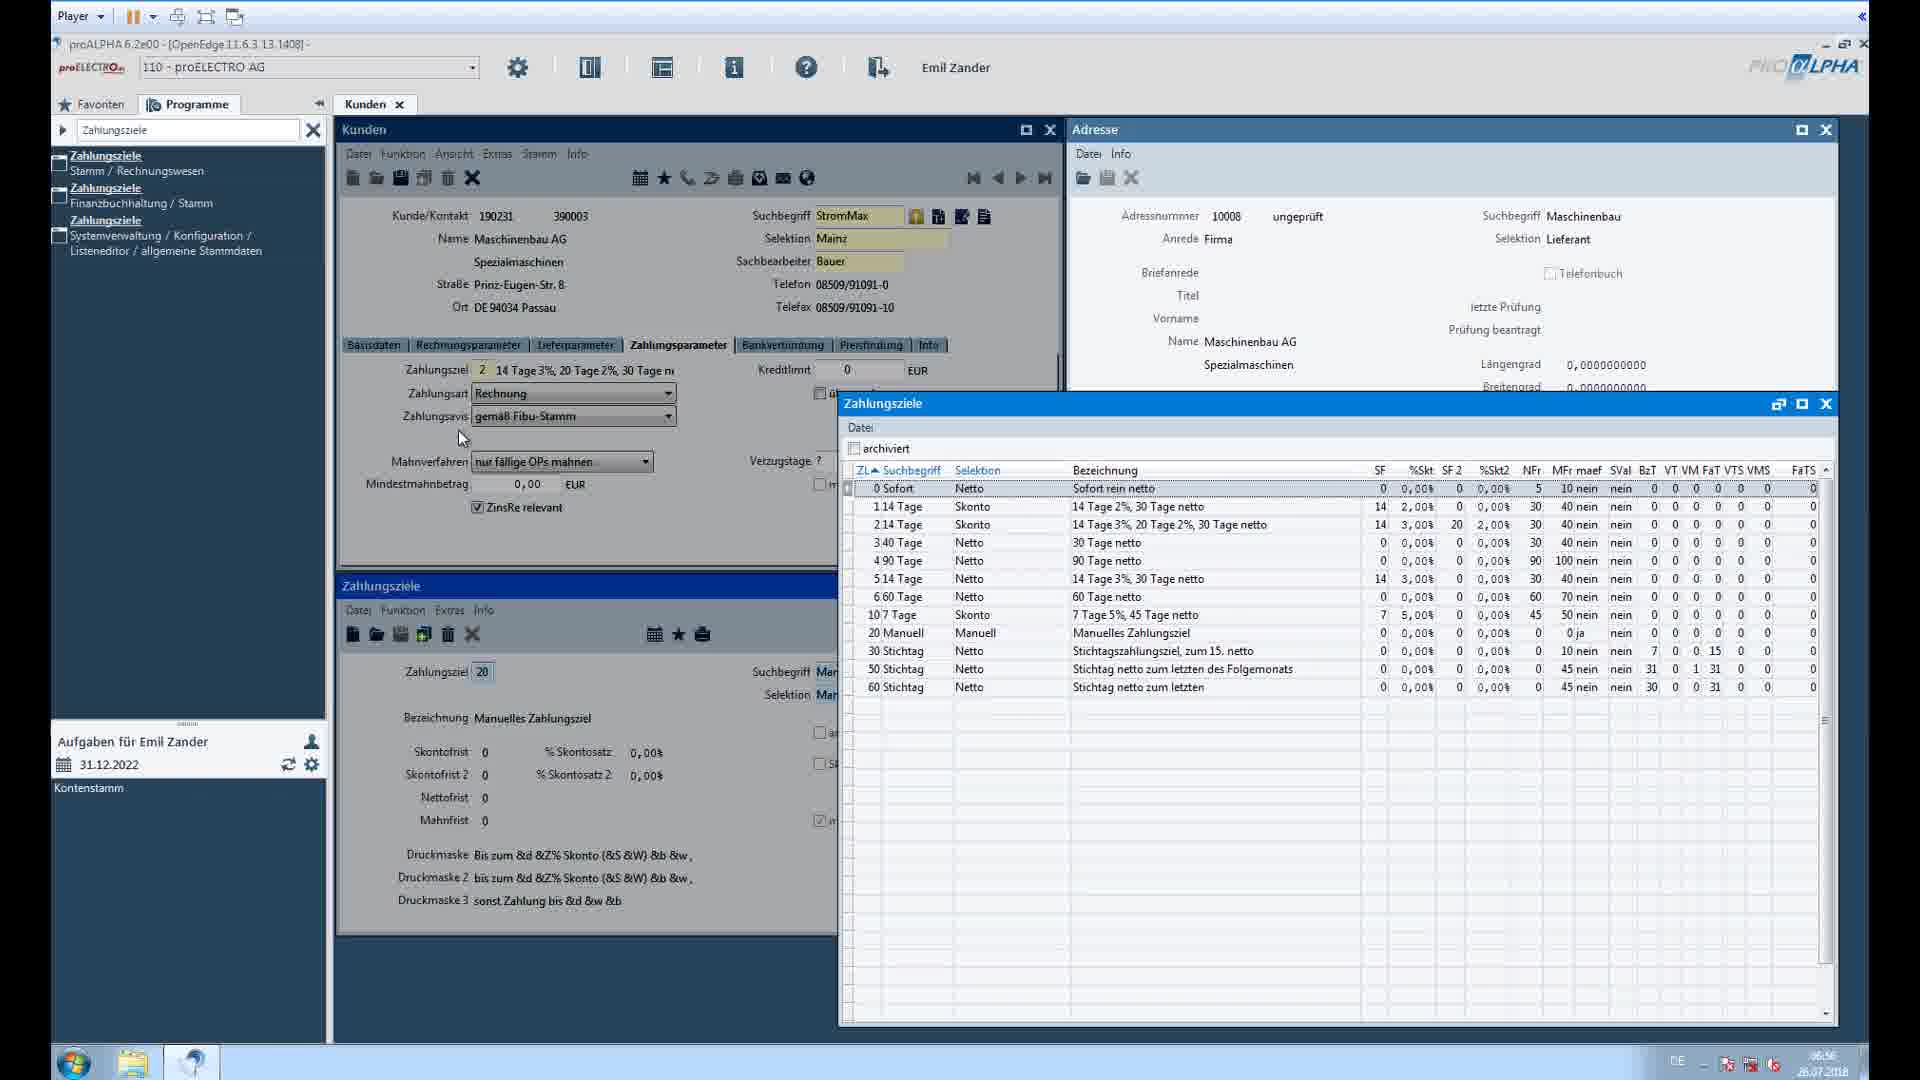Image resolution: width=1920 pixels, height=1080 pixels.
Task: Open Zahlungsziele under Finanzbuchhaltung / Stamm
Action: click(105, 188)
